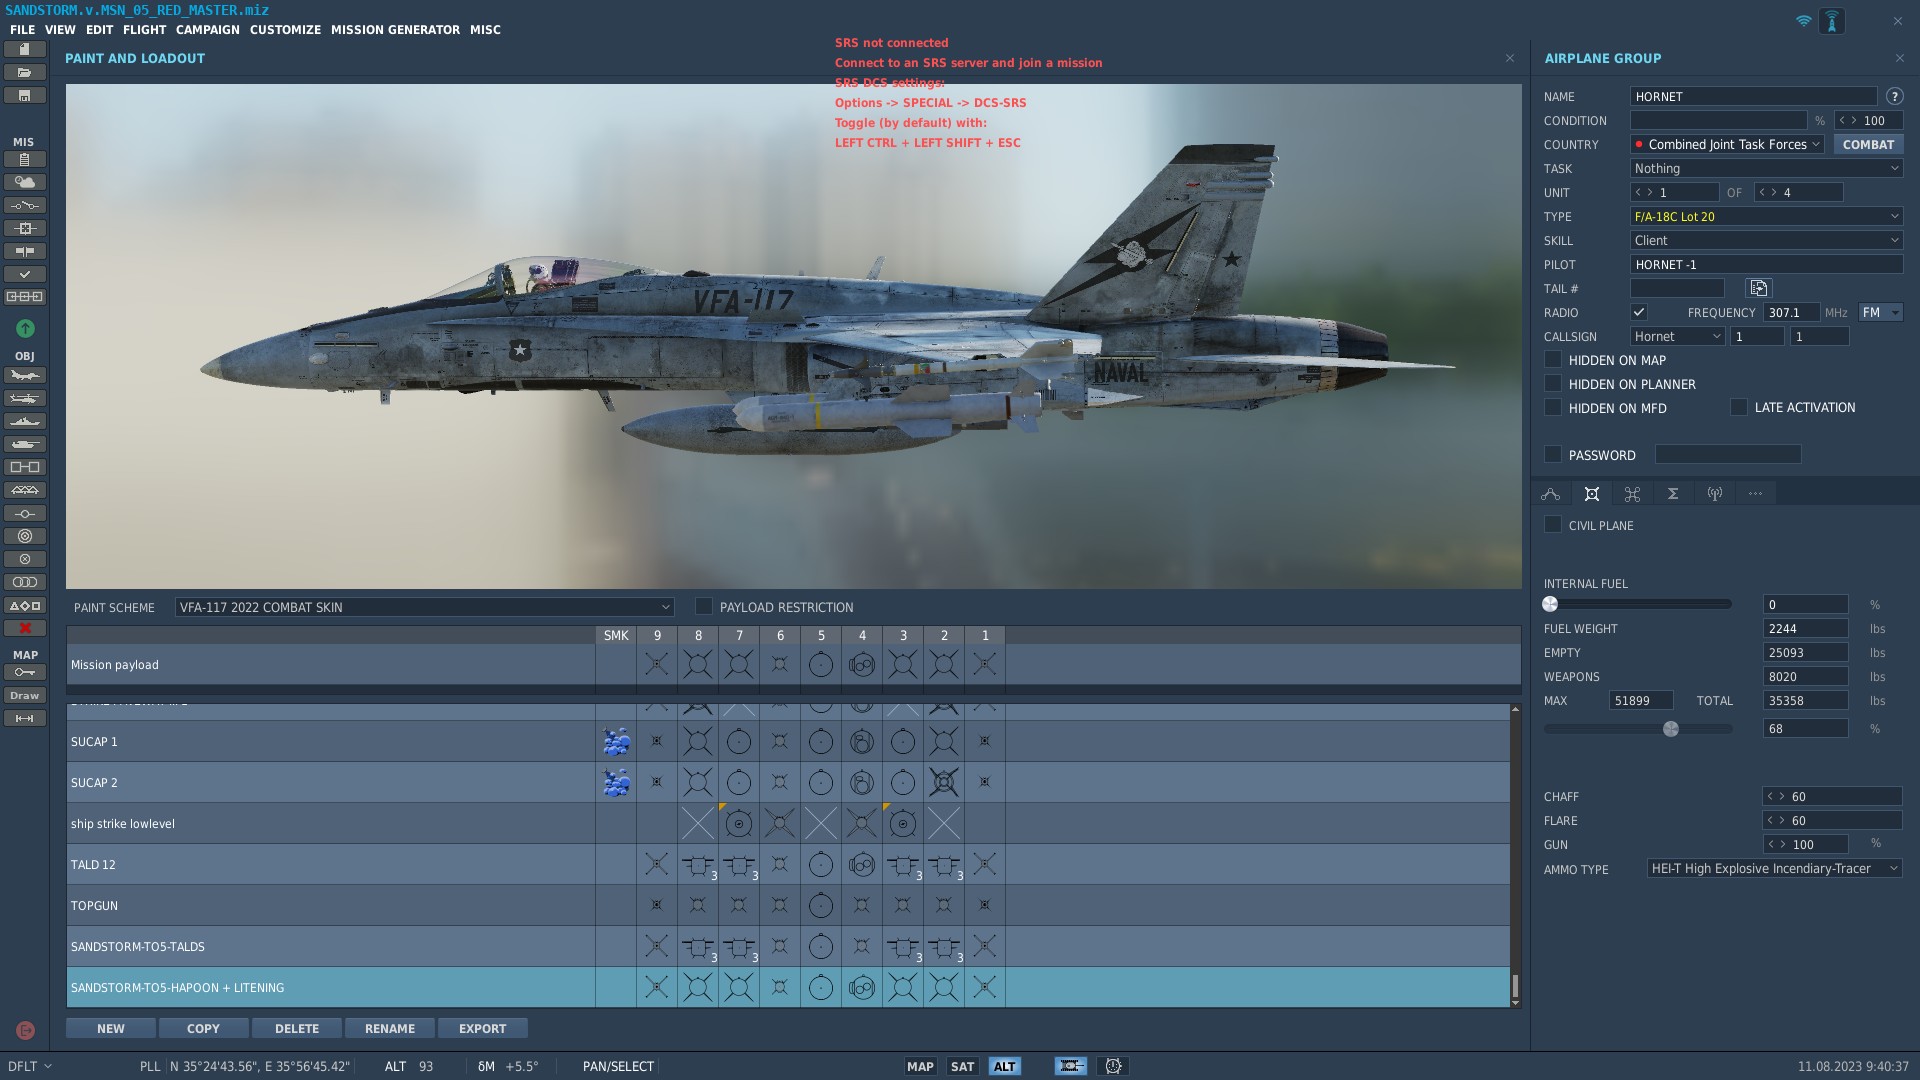
Task: Open the Paint Scheme dropdown
Action: pyautogui.click(x=424, y=607)
